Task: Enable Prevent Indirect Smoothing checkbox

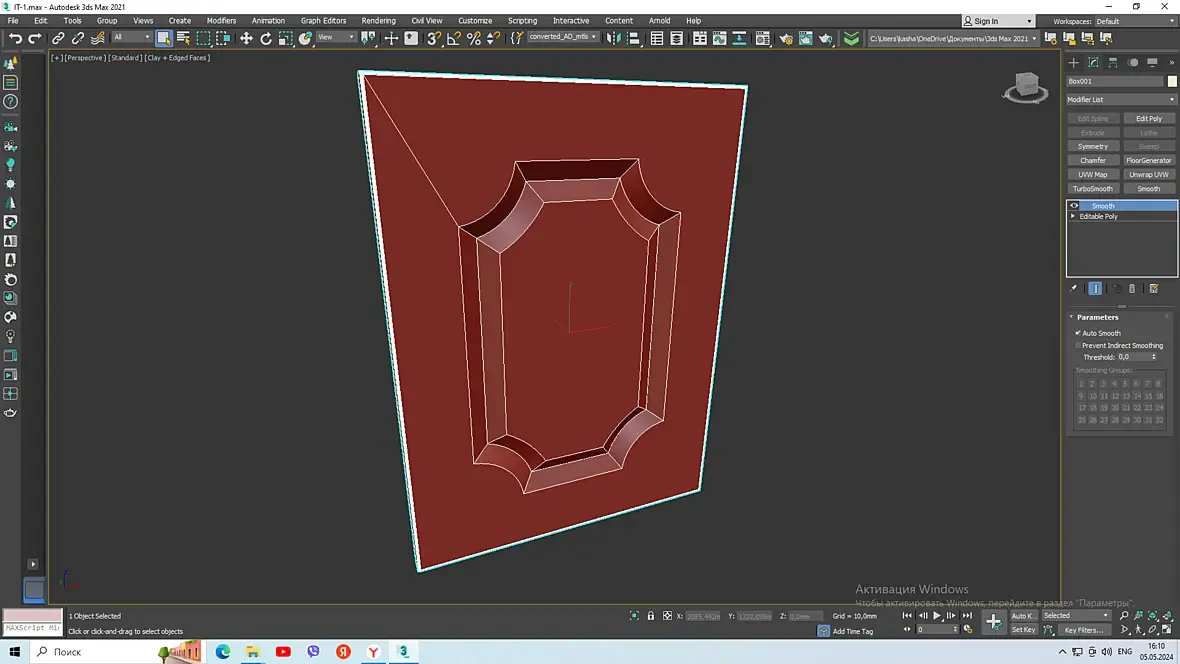Action: (1078, 345)
